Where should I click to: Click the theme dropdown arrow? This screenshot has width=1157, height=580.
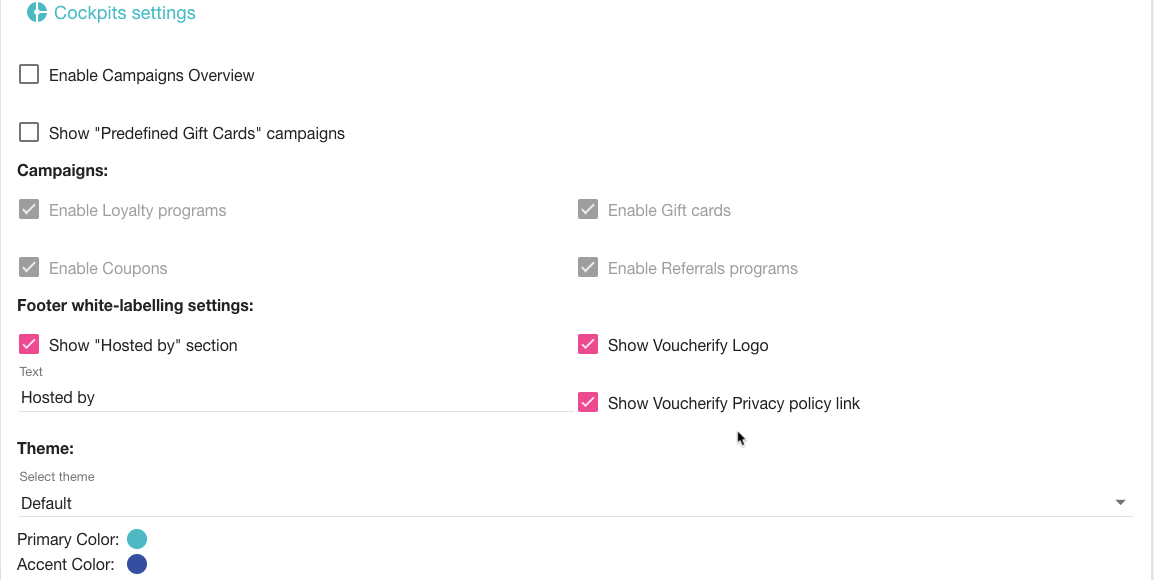[x=1120, y=503]
